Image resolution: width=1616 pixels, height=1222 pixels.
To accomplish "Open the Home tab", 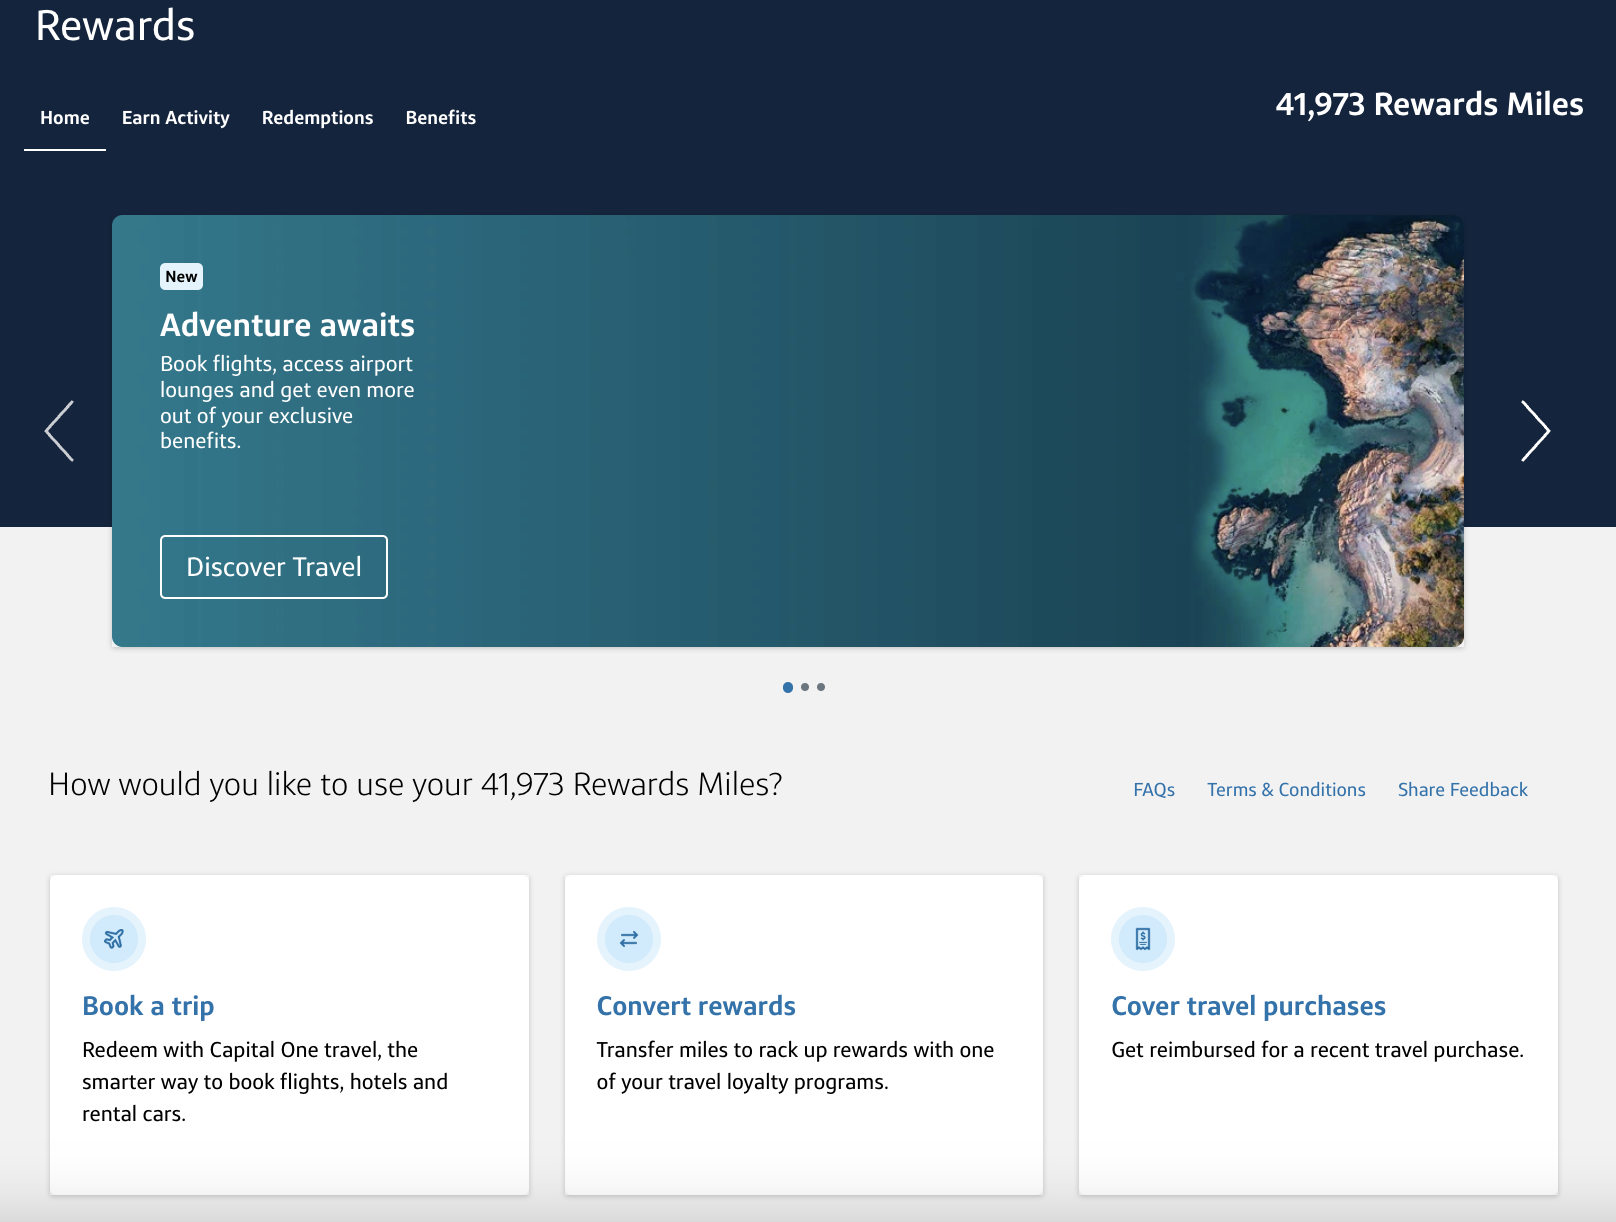I will tap(65, 118).
